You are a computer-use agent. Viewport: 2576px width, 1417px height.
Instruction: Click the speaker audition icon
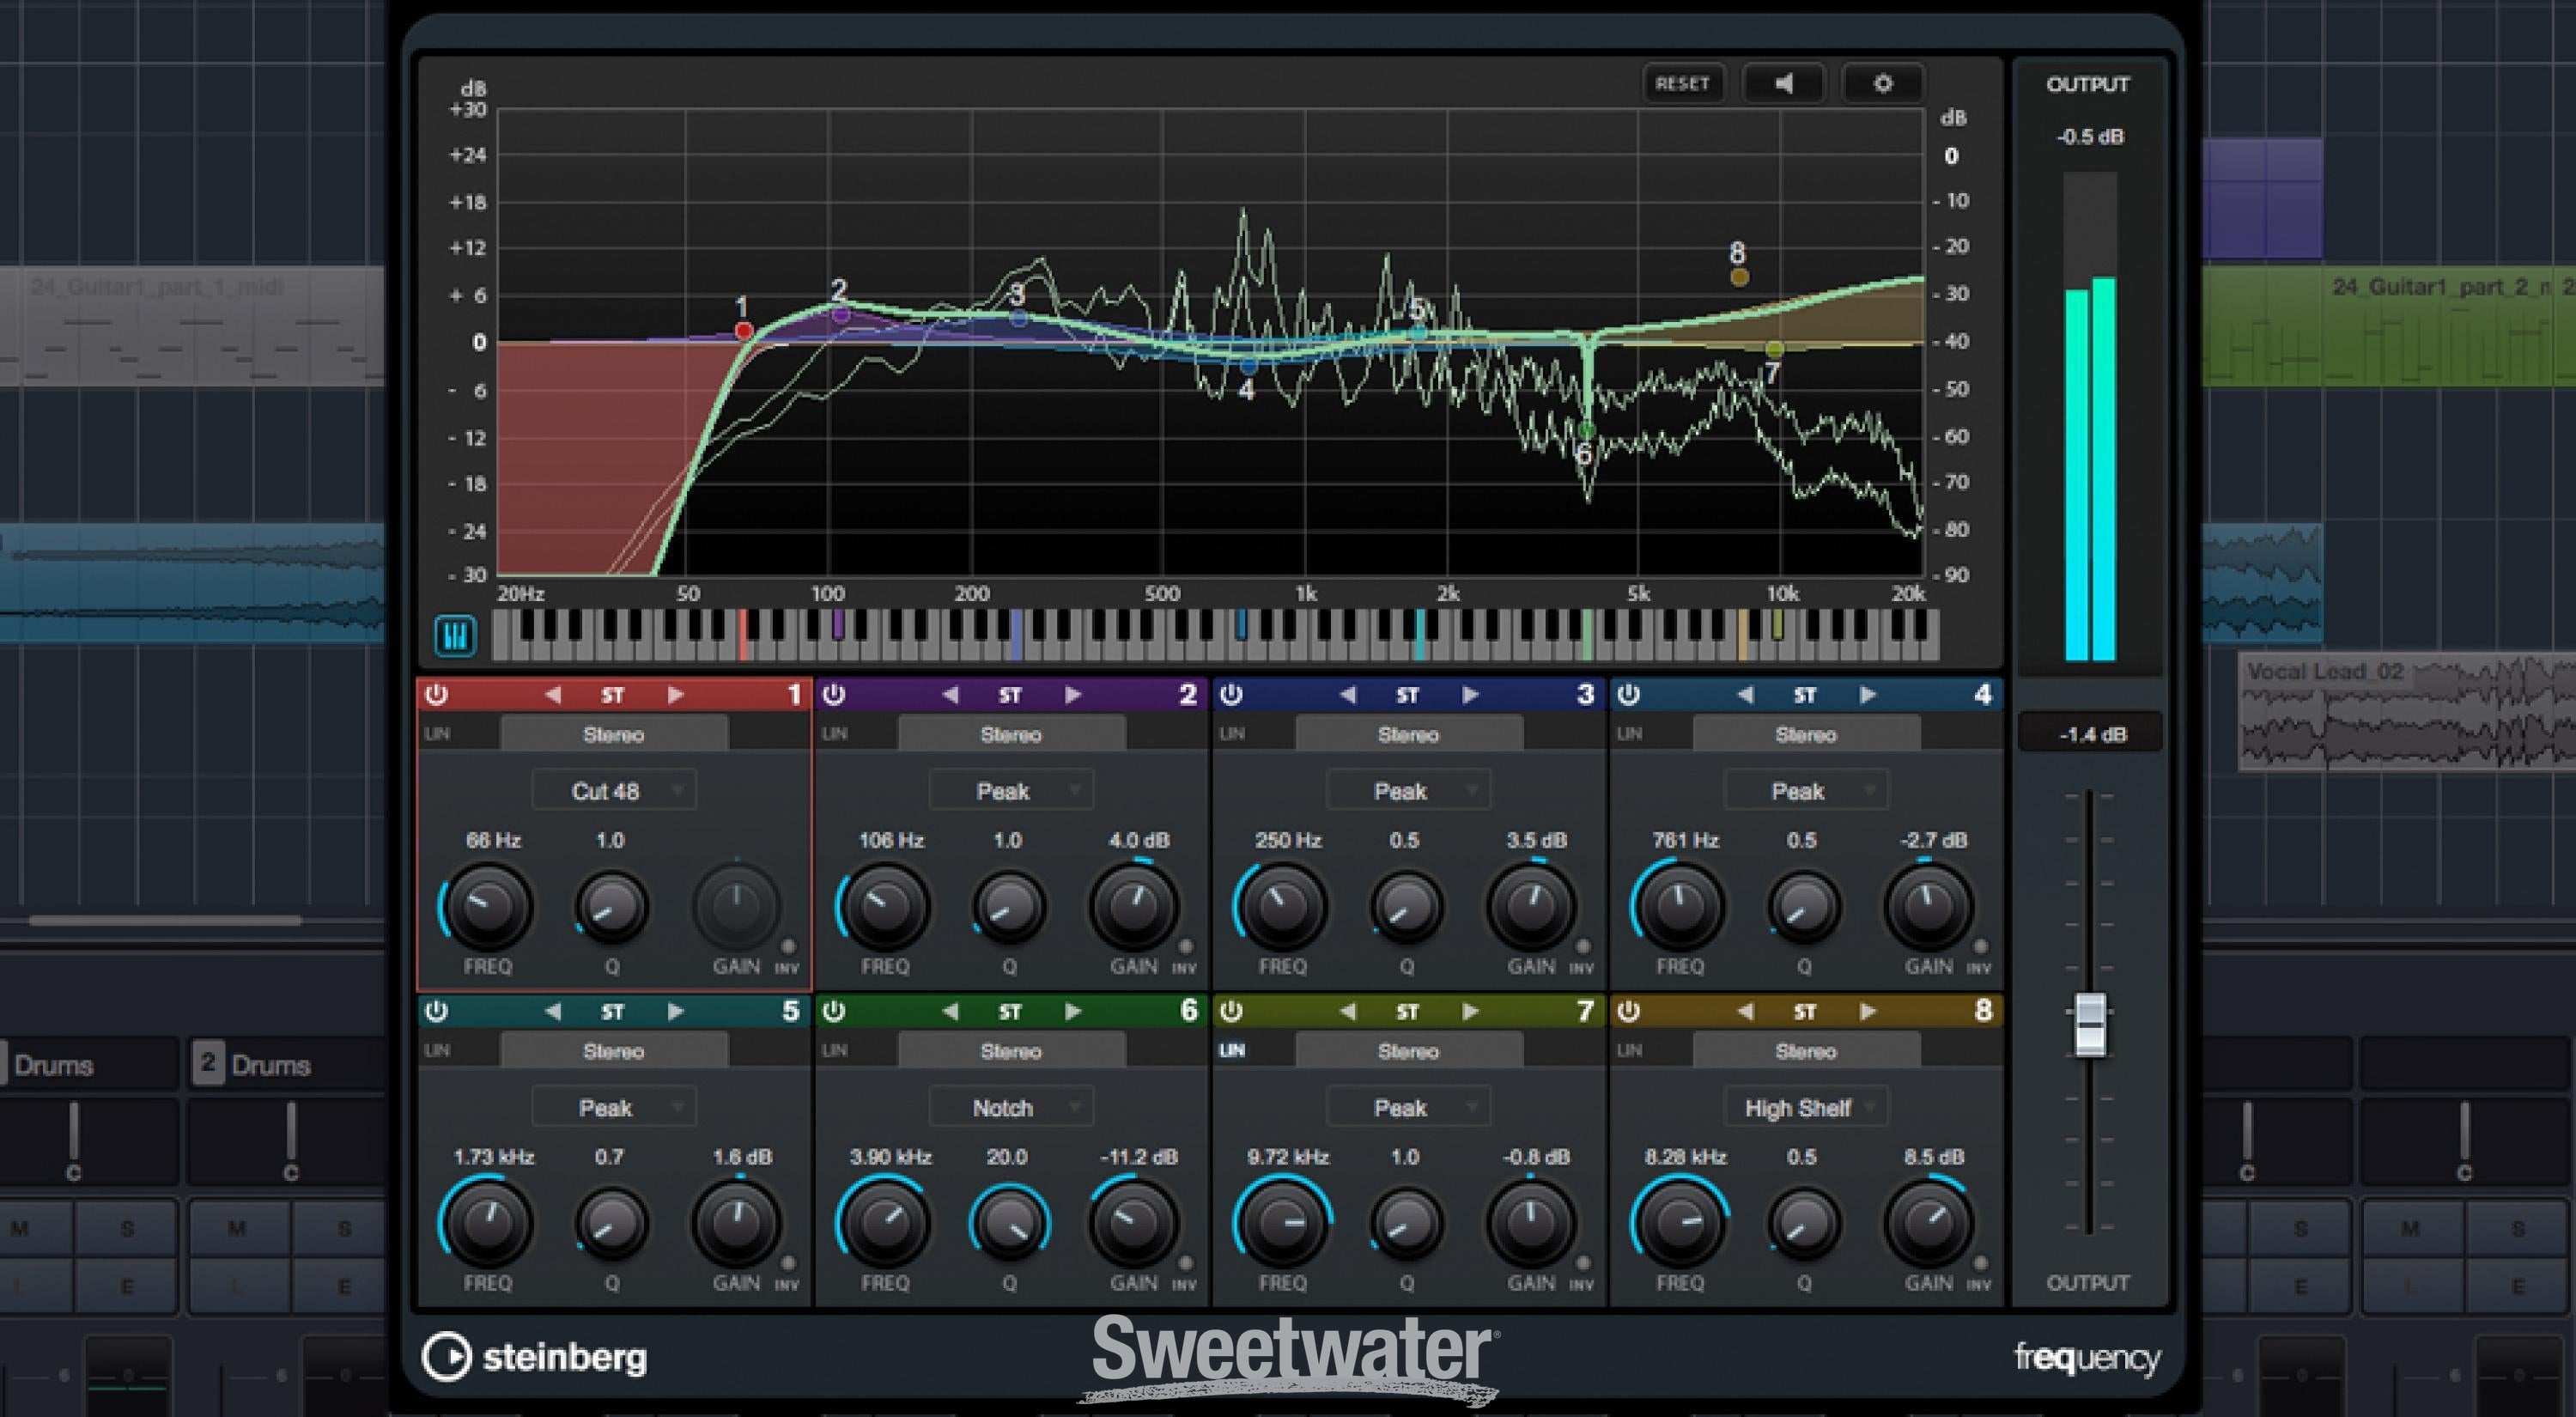(1784, 84)
